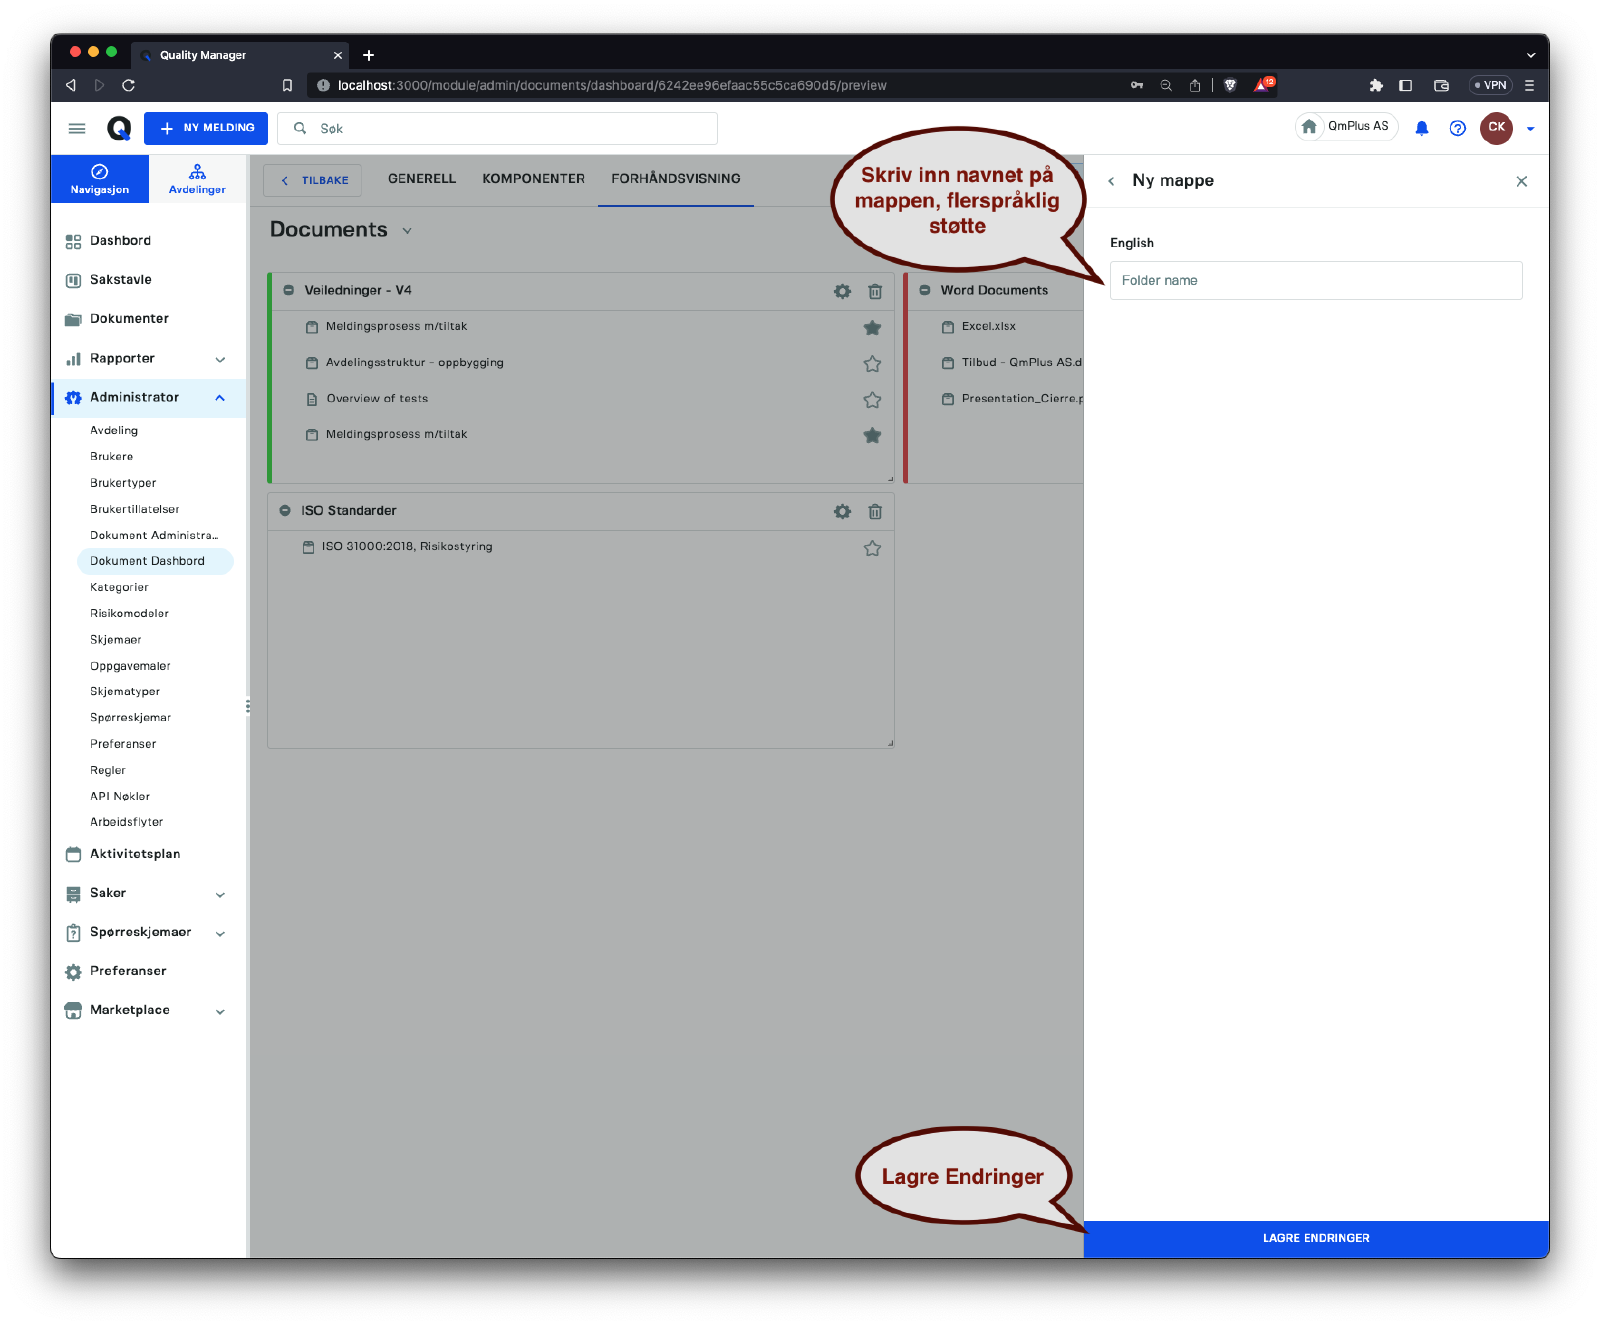Select Kategorier in the Administrator submenu
This screenshot has width=1600, height=1325.
pos(119,588)
